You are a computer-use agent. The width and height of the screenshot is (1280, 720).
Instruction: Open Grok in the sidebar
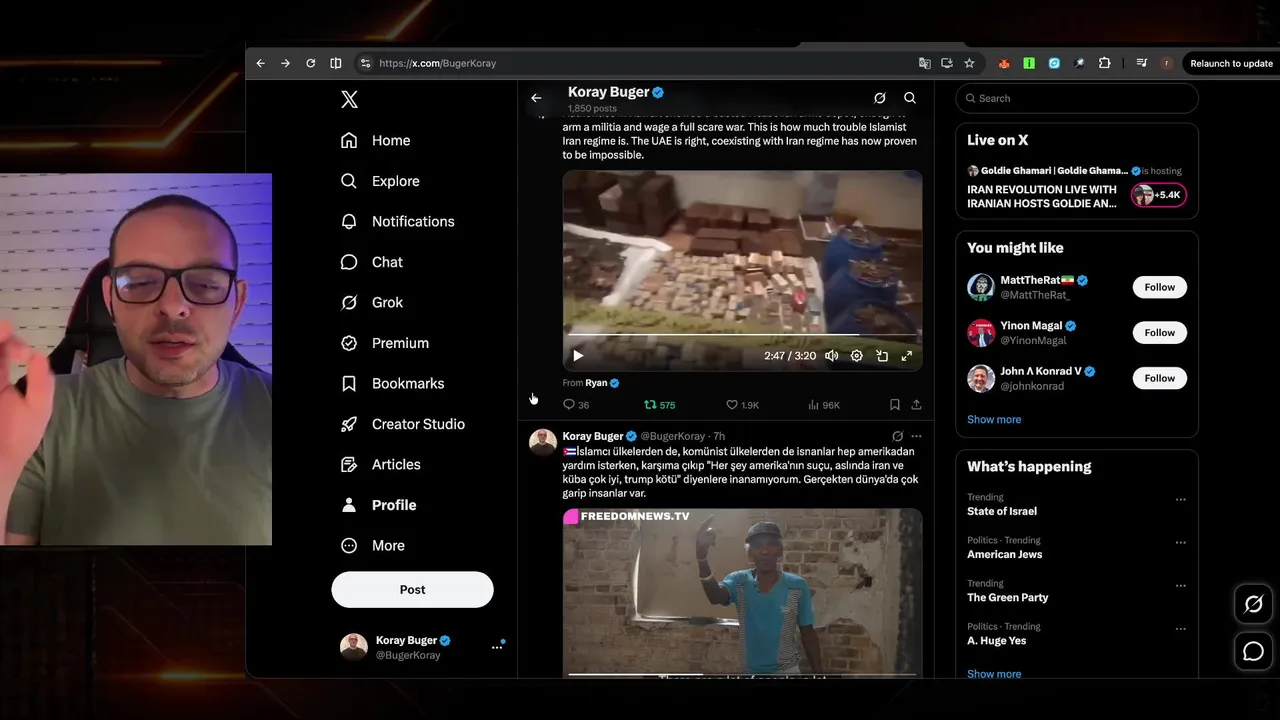coord(372,302)
